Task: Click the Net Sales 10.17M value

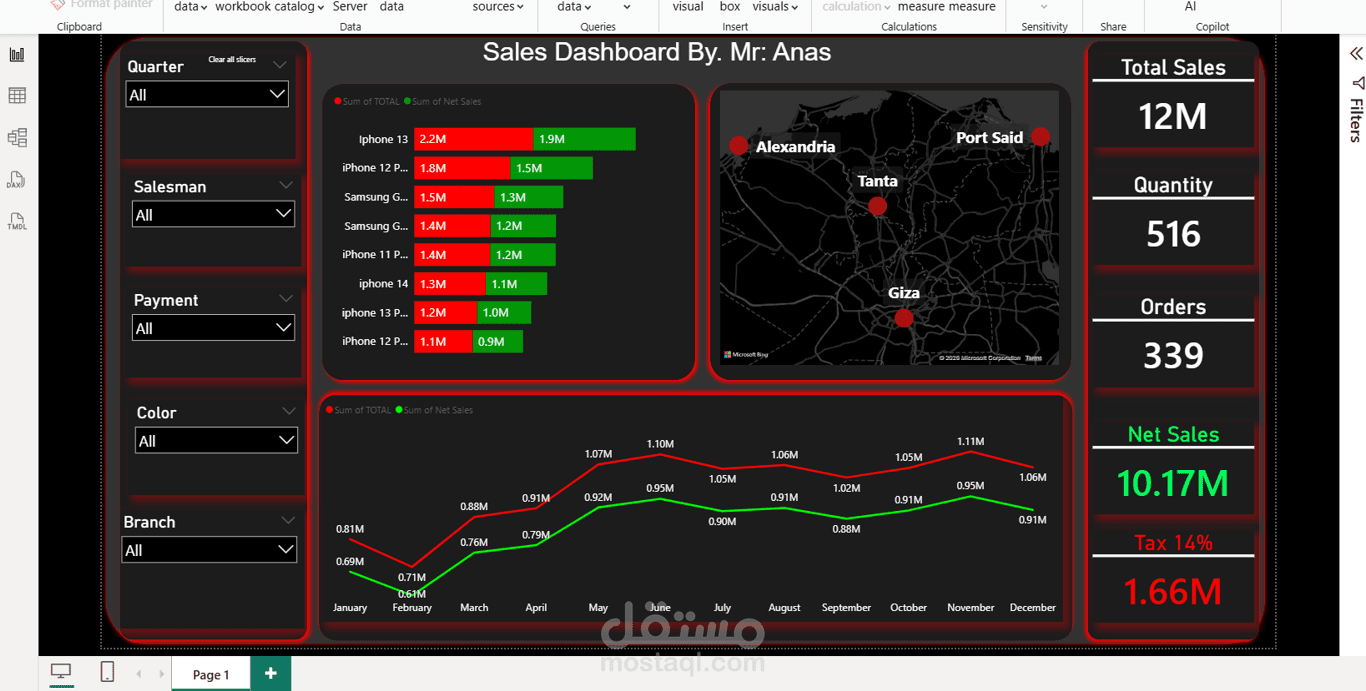Action: (1172, 483)
